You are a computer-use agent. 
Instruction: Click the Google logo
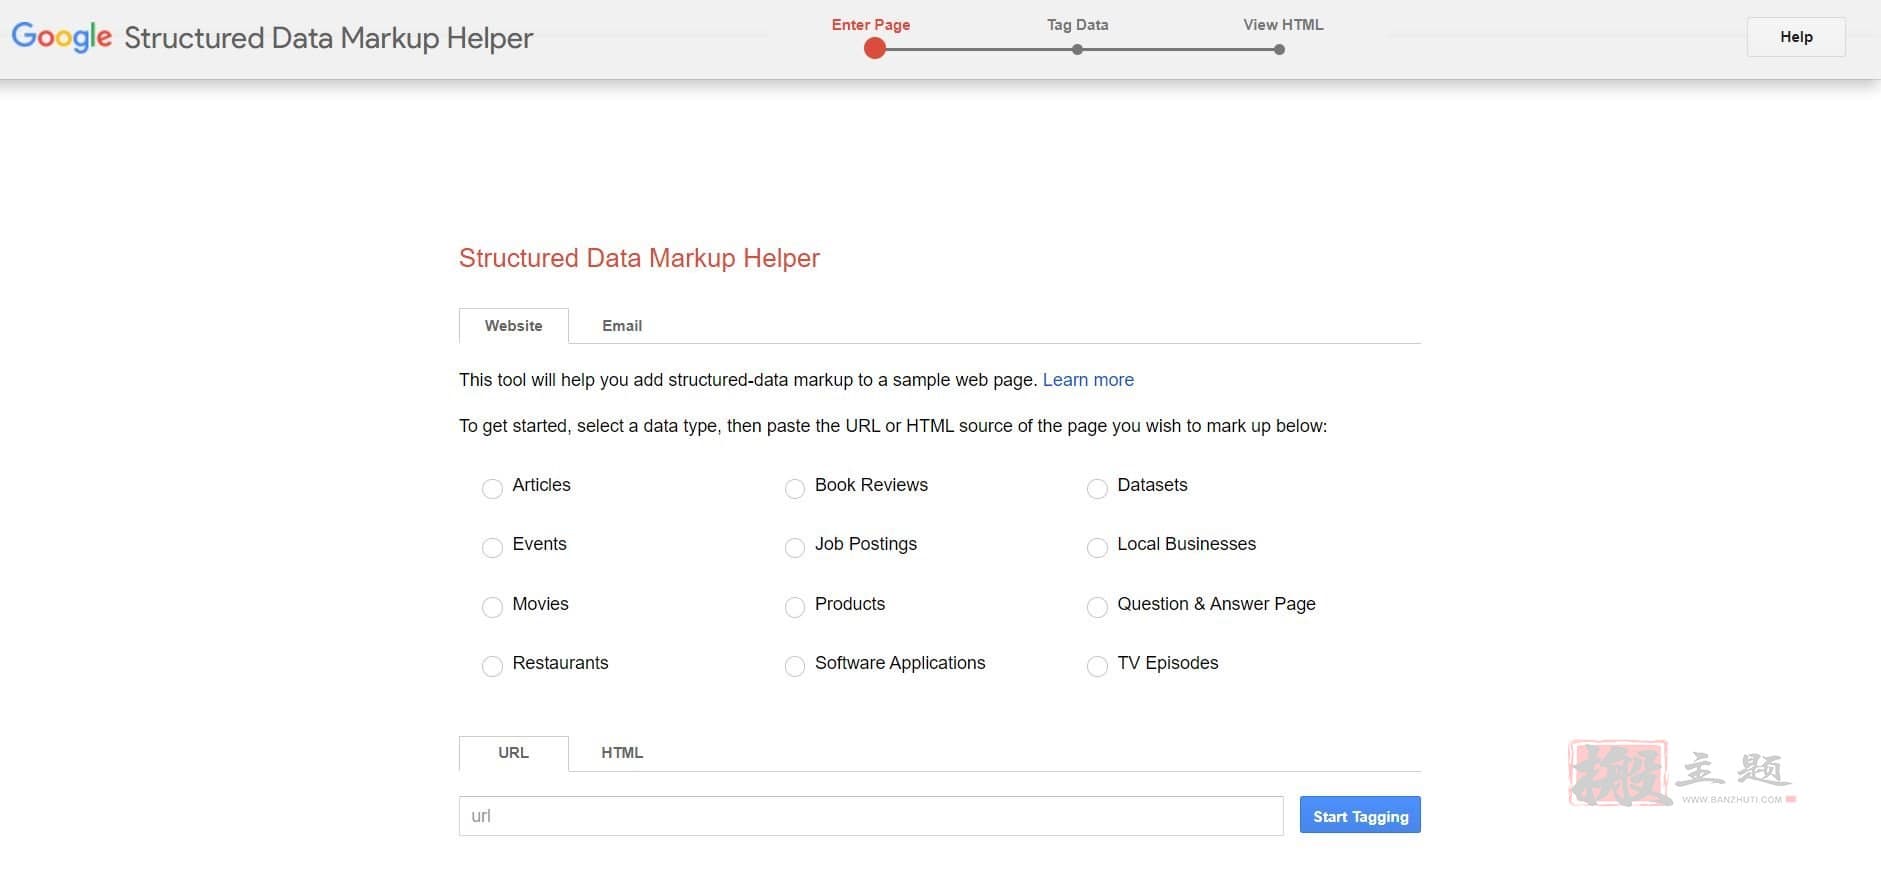coord(62,37)
